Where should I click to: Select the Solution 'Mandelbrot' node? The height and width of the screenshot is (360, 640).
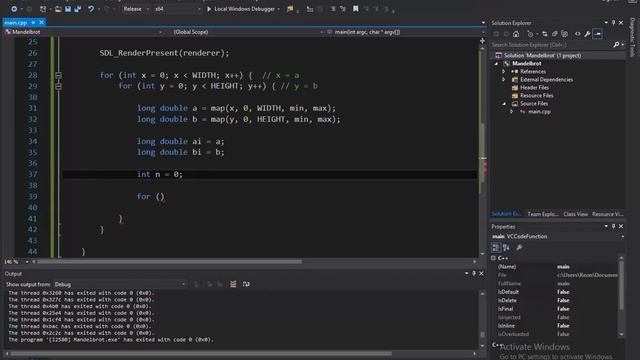click(x=542, y=56)
